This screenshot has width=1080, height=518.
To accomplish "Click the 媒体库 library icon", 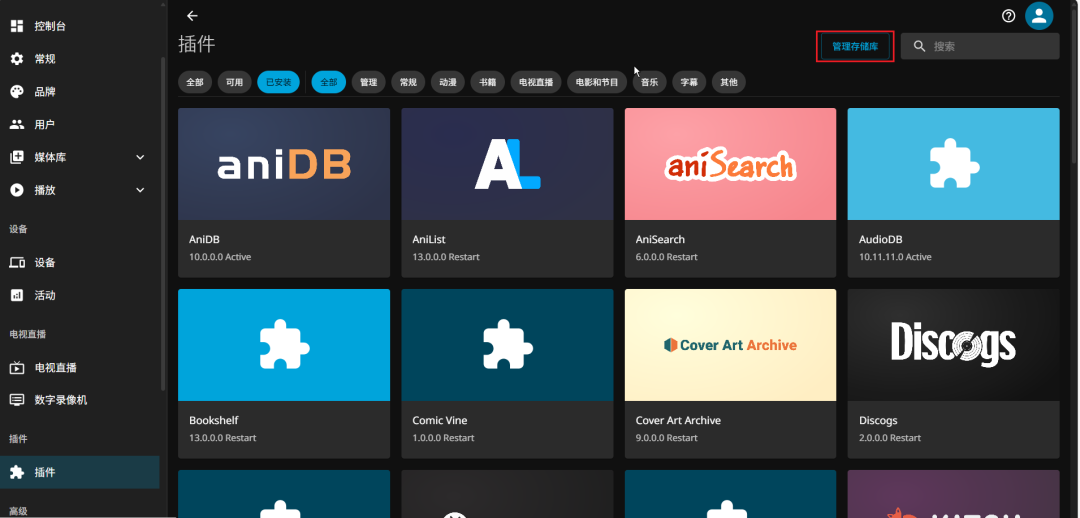I will click(17, 157).
